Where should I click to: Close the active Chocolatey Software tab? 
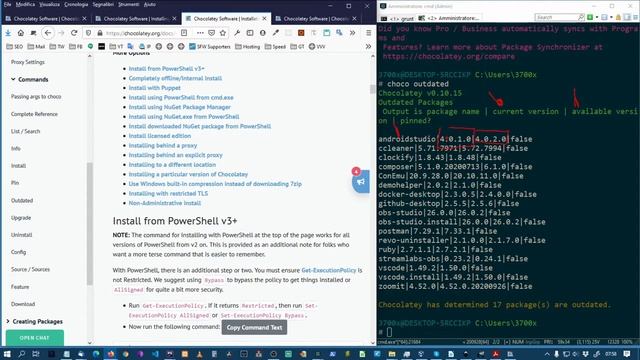click(x=264, y=18)
